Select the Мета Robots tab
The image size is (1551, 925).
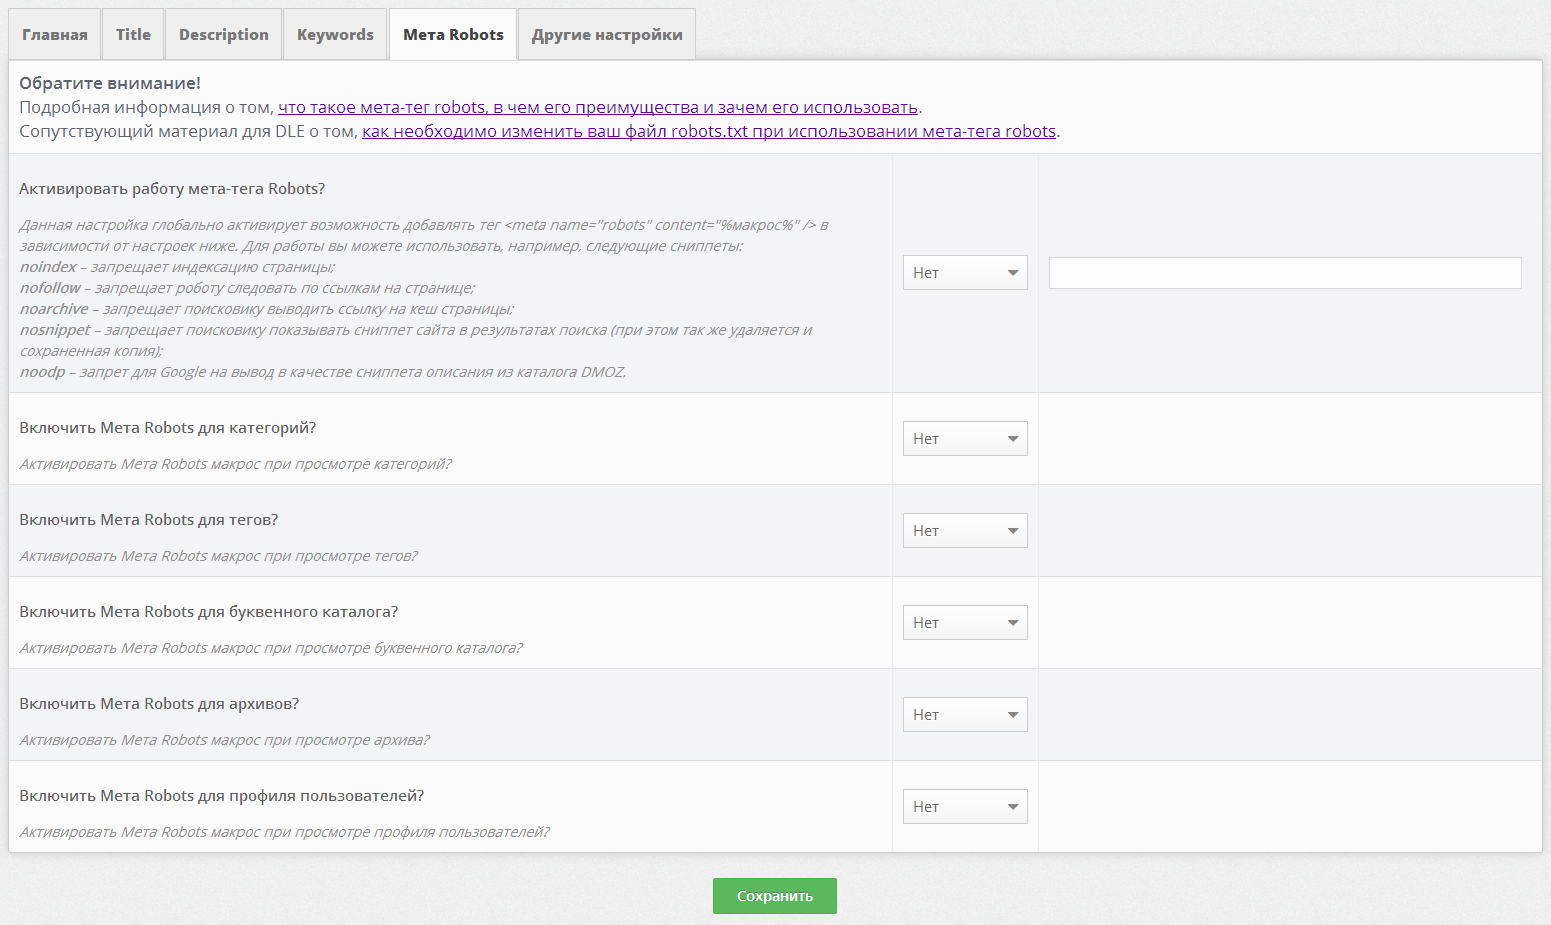(x=453, y=35)
